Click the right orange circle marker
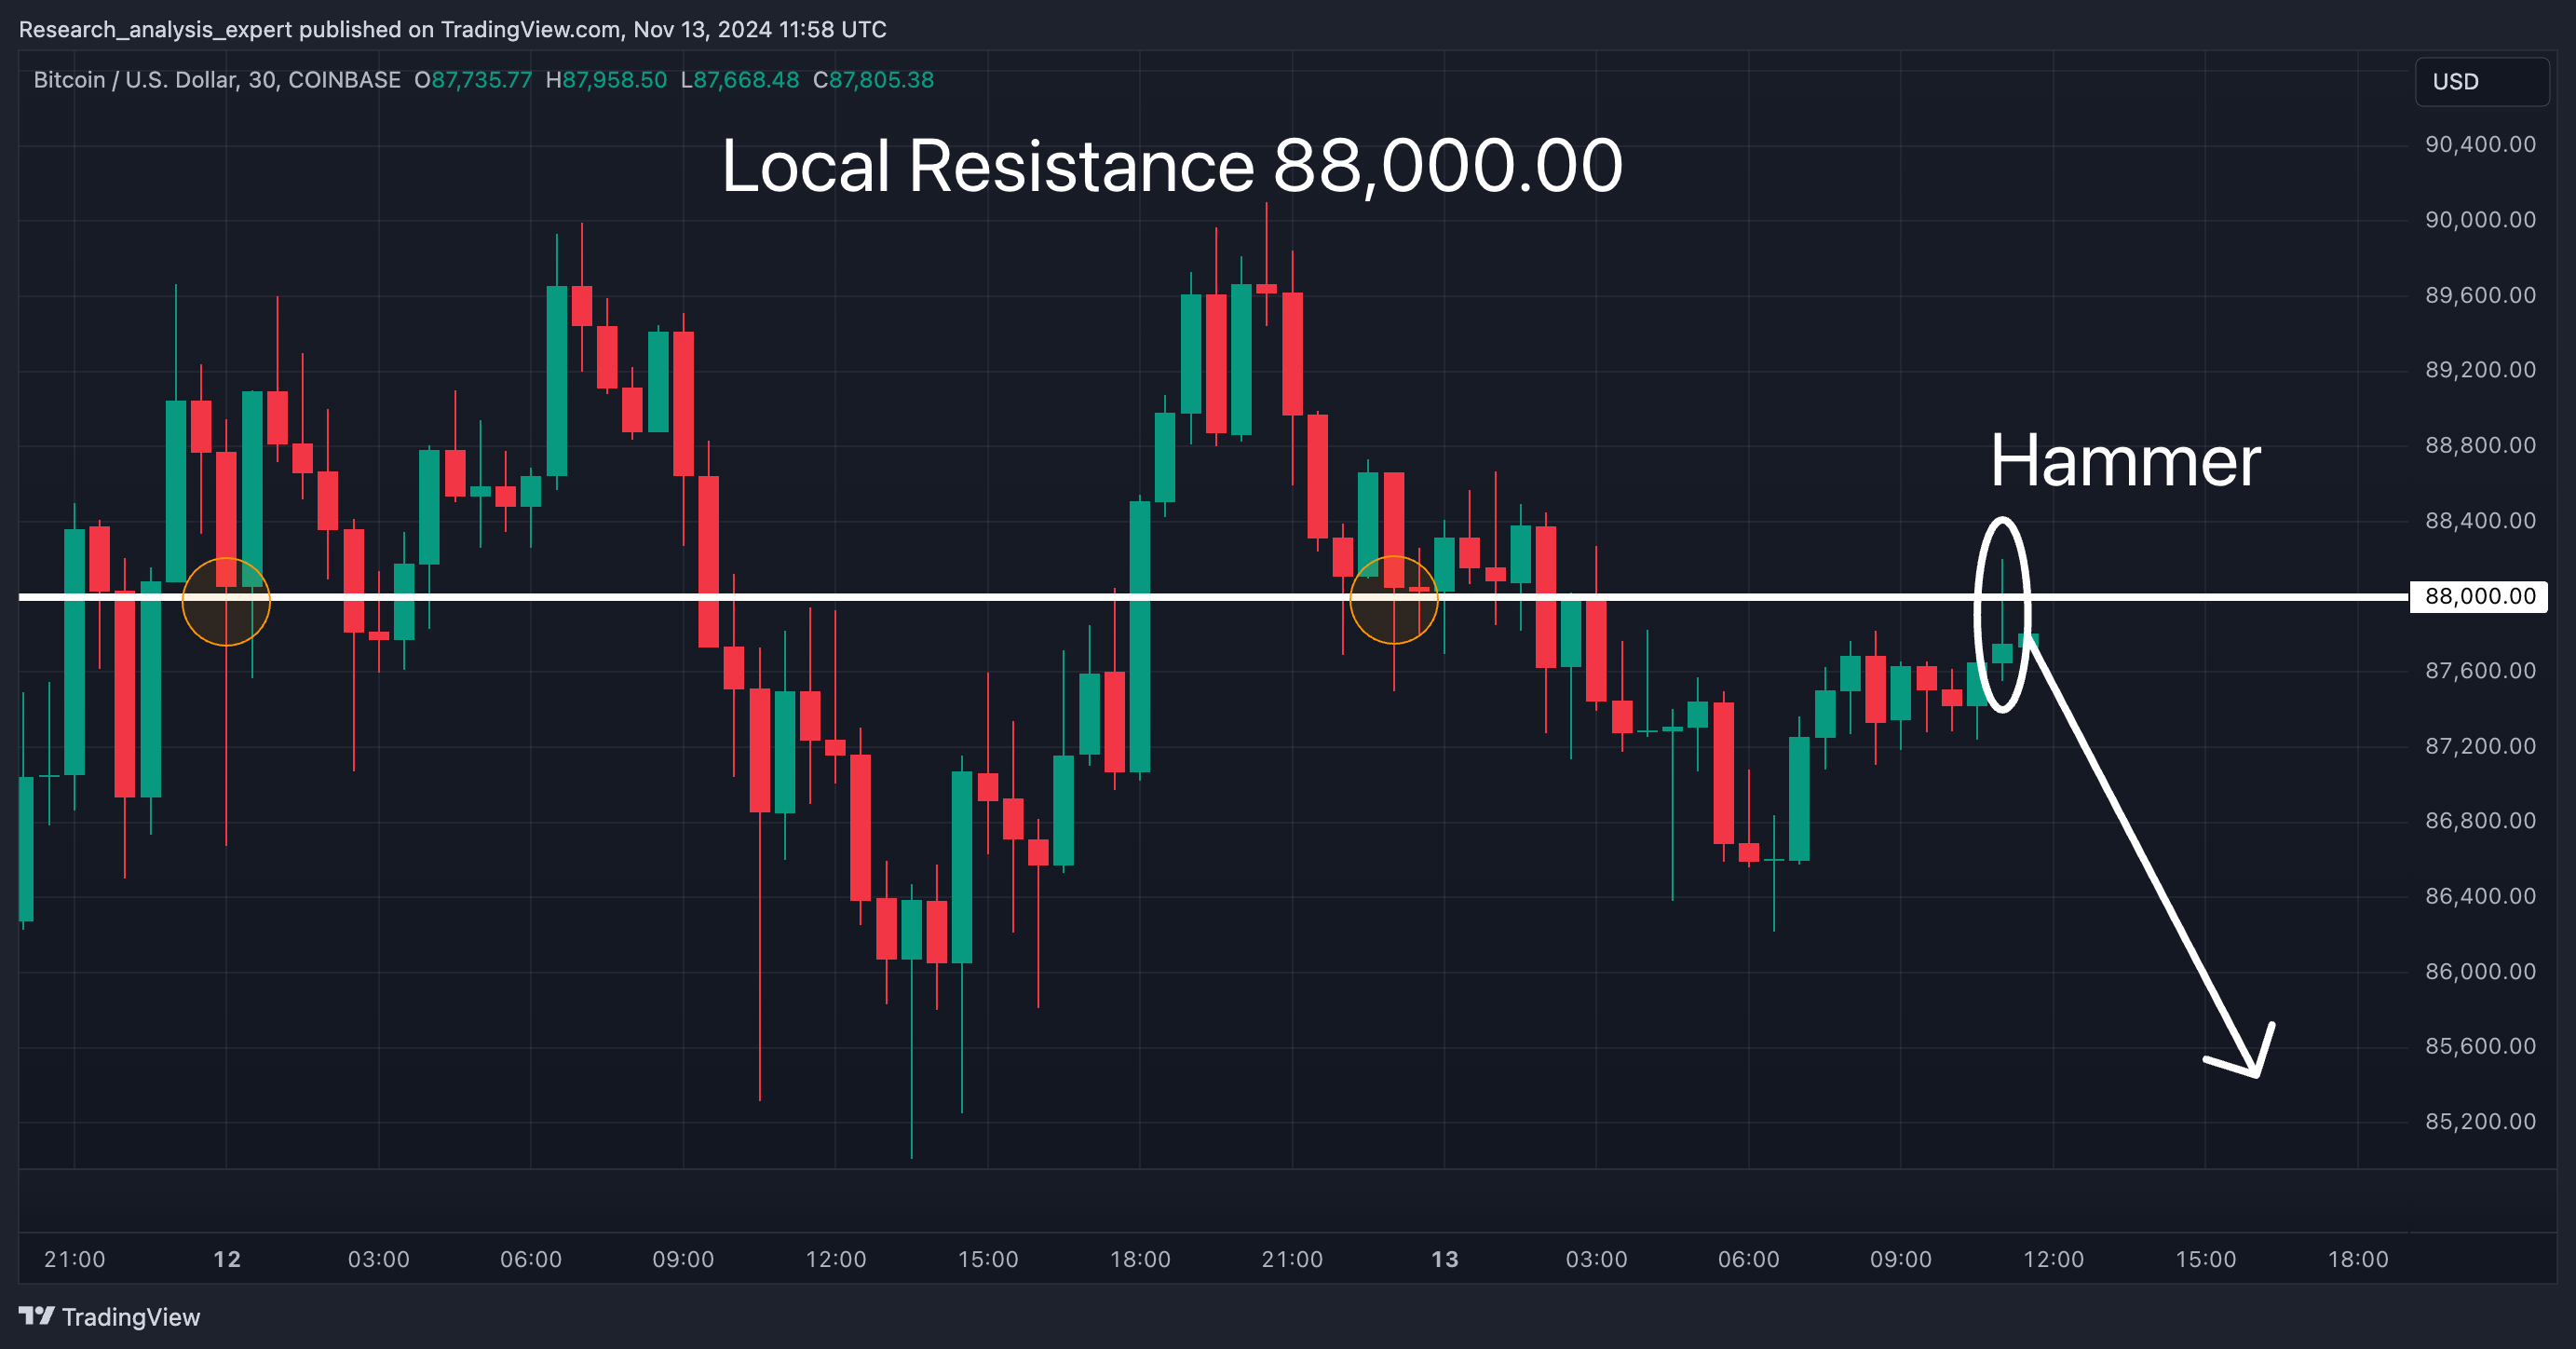Screen dimensions: 2576x1349 (x=1393, y=599)
